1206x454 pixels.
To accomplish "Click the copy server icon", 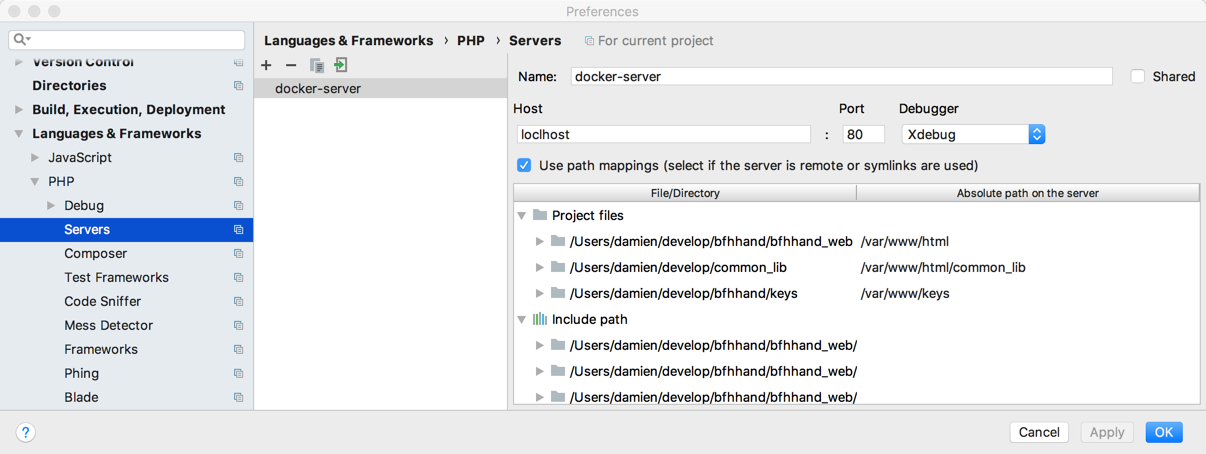I will coord(316,66).
